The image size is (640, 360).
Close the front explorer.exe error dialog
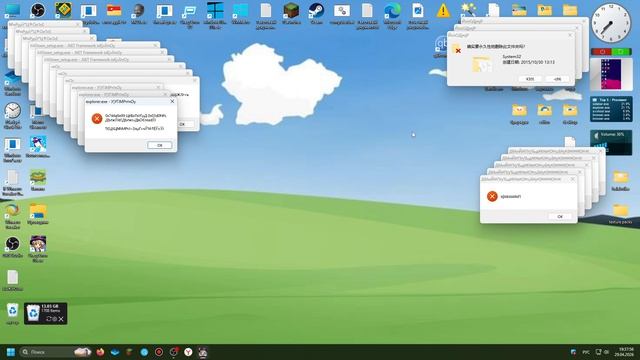pyautogui.click(x=172, y=101)
